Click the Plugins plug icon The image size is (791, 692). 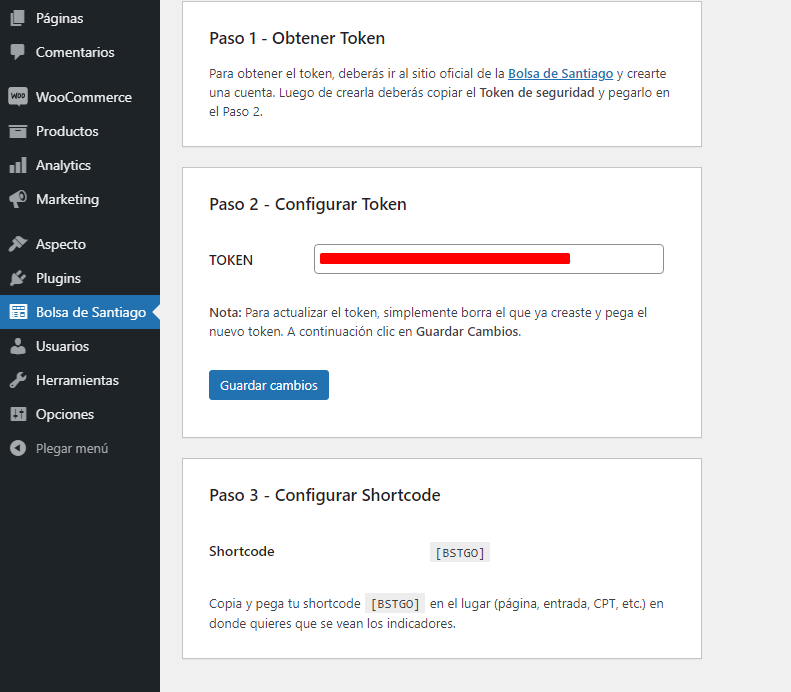18,278
